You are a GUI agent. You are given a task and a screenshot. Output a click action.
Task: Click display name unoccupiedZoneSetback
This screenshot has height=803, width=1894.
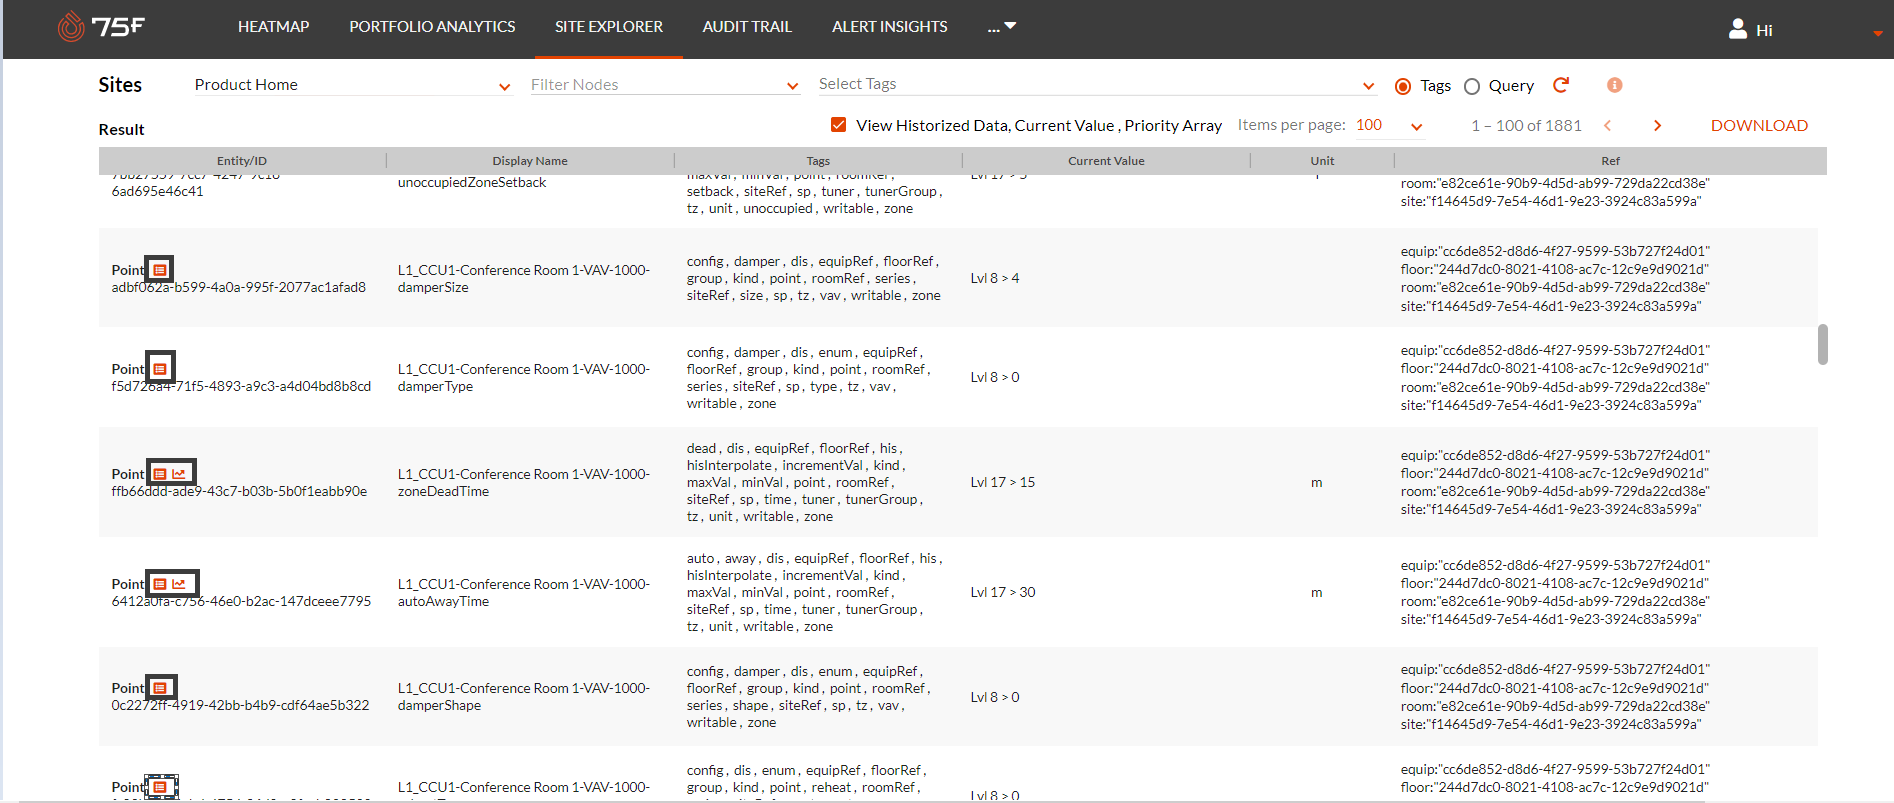click(472, 183)
